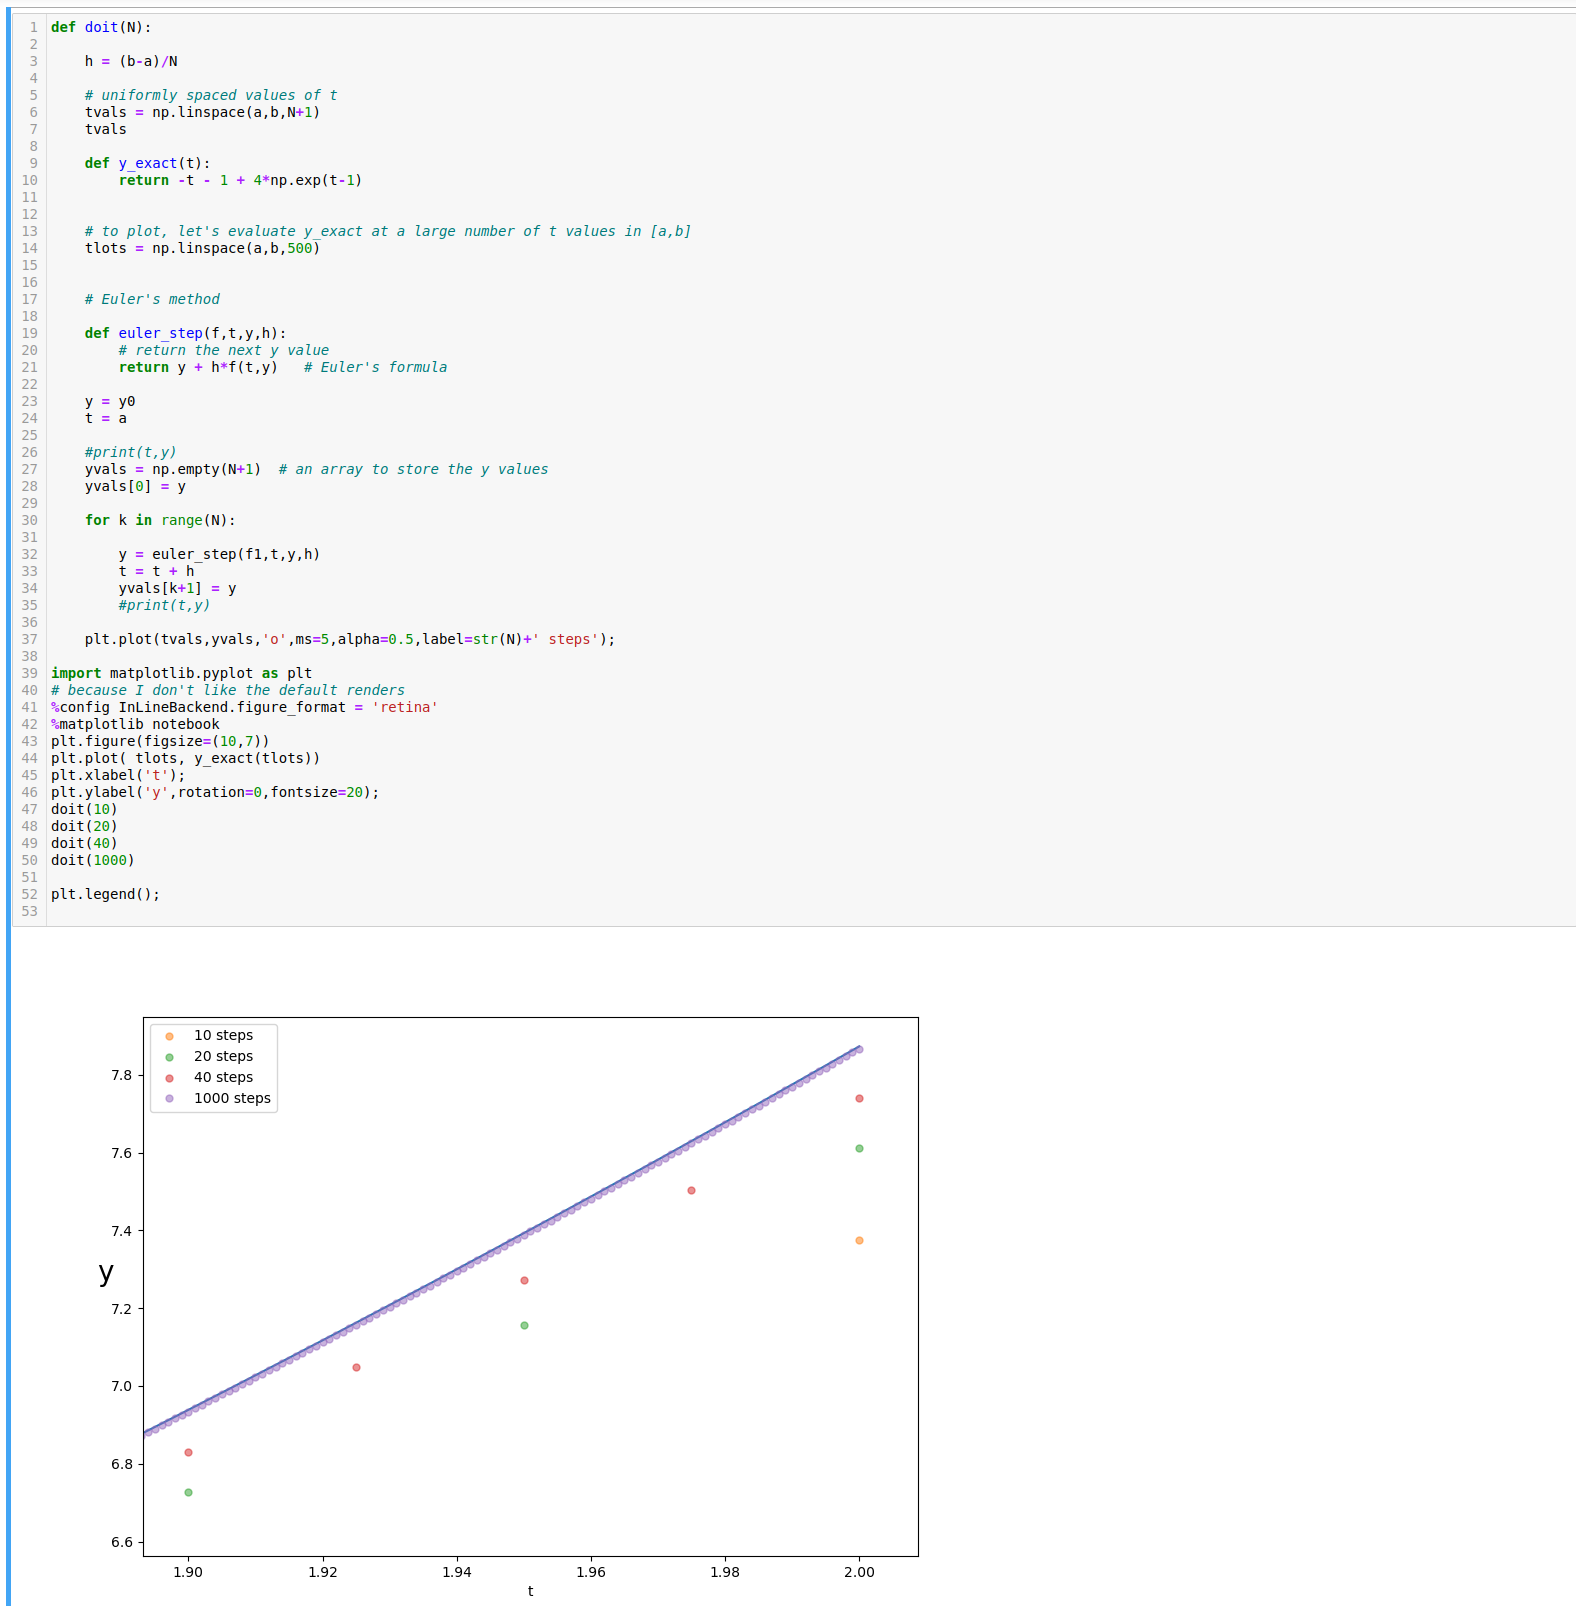The image size is (1576, 1606).
Task: Click the comment '# uniformly spaced values of t'
Action: tap(211, 95)
